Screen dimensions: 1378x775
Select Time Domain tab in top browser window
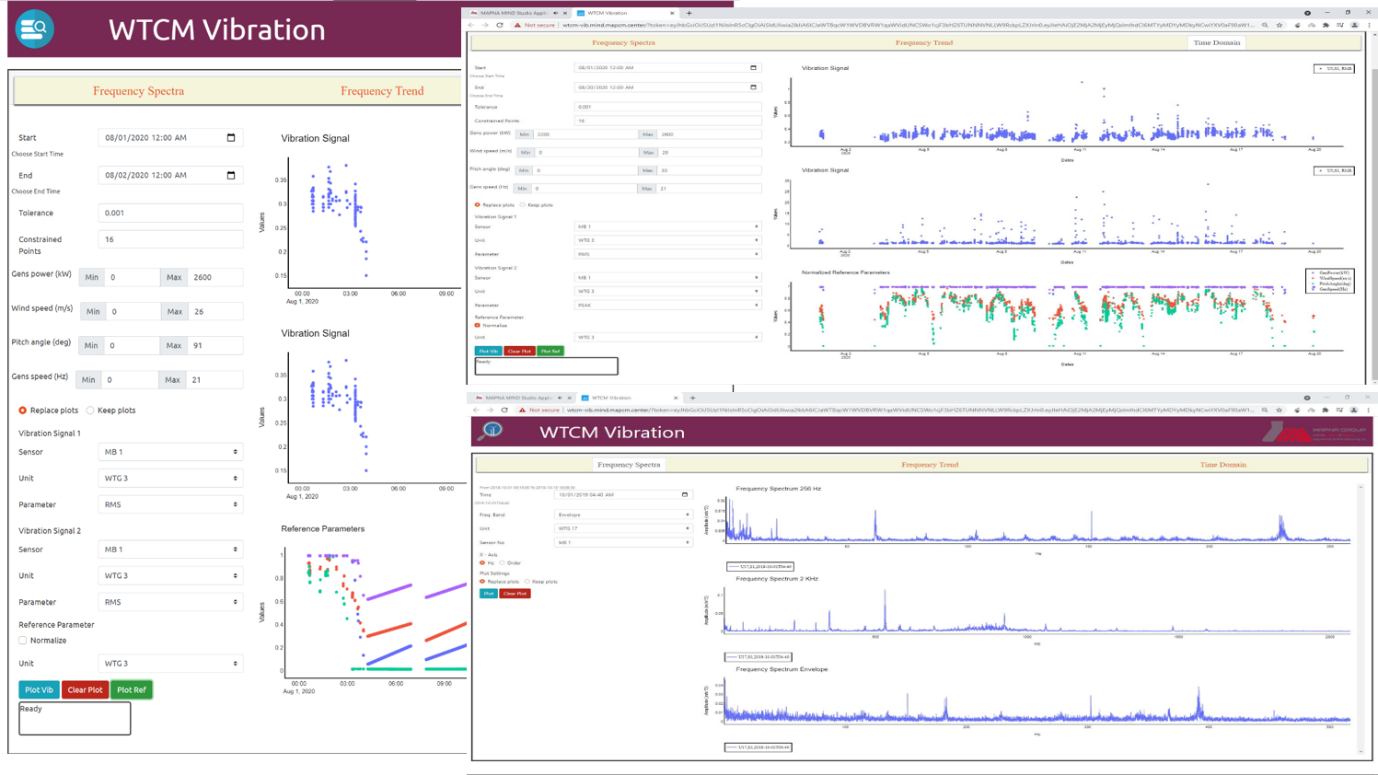point(1218,43)
